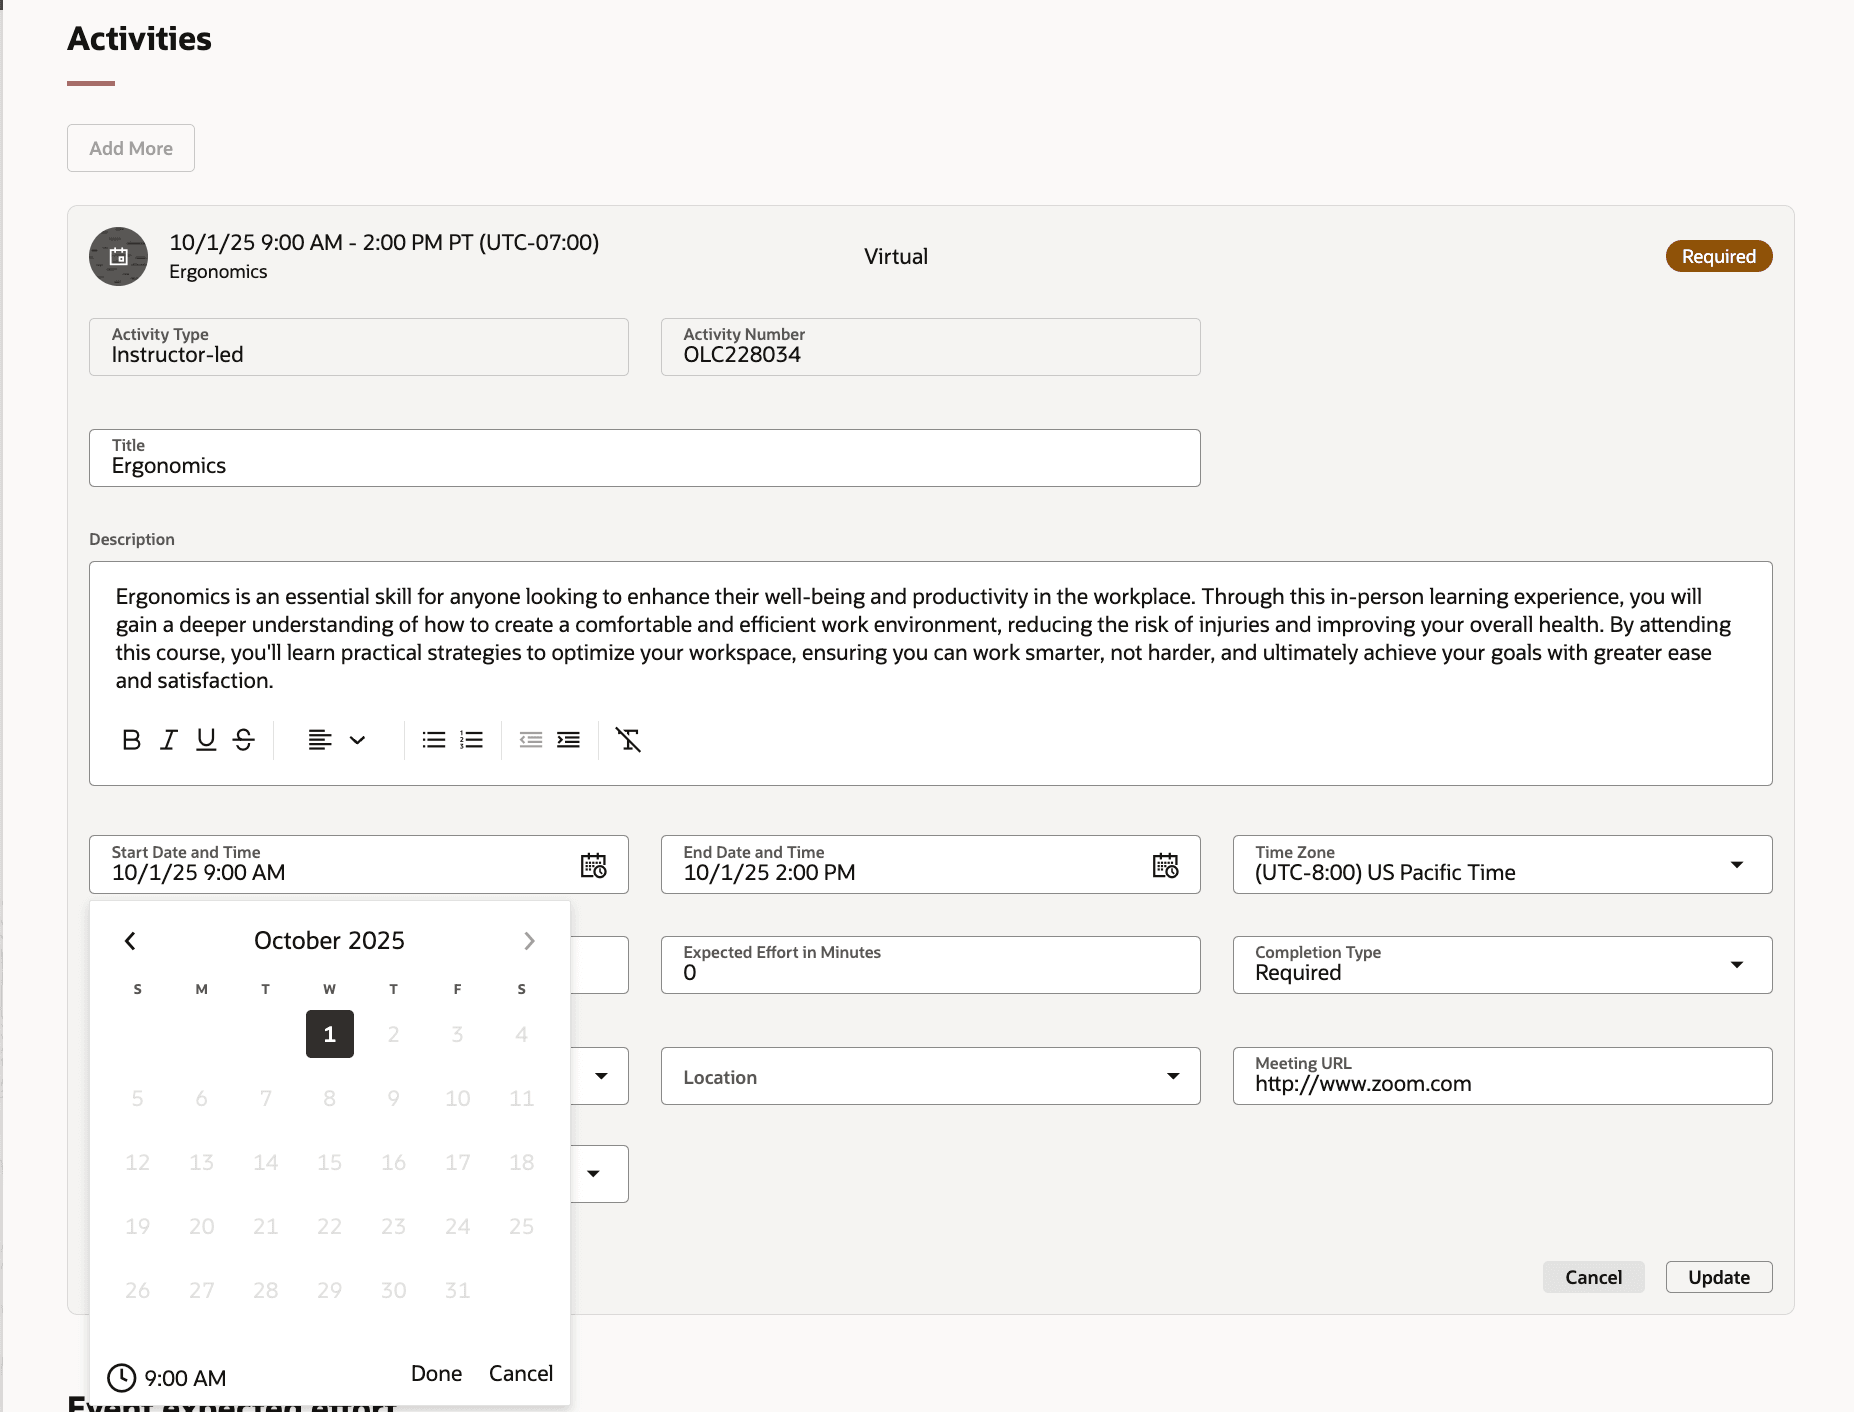
Task: Open the Time Zone dropdown
Action: pos(1737,865)
